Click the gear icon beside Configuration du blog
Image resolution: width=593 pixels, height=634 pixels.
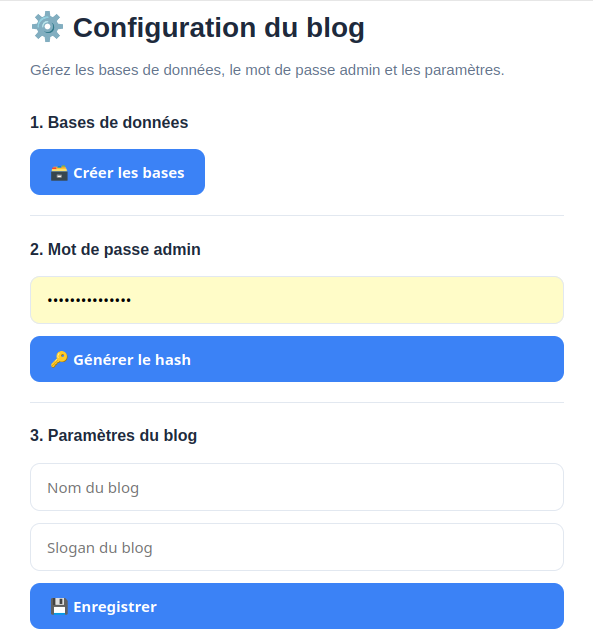47,27
